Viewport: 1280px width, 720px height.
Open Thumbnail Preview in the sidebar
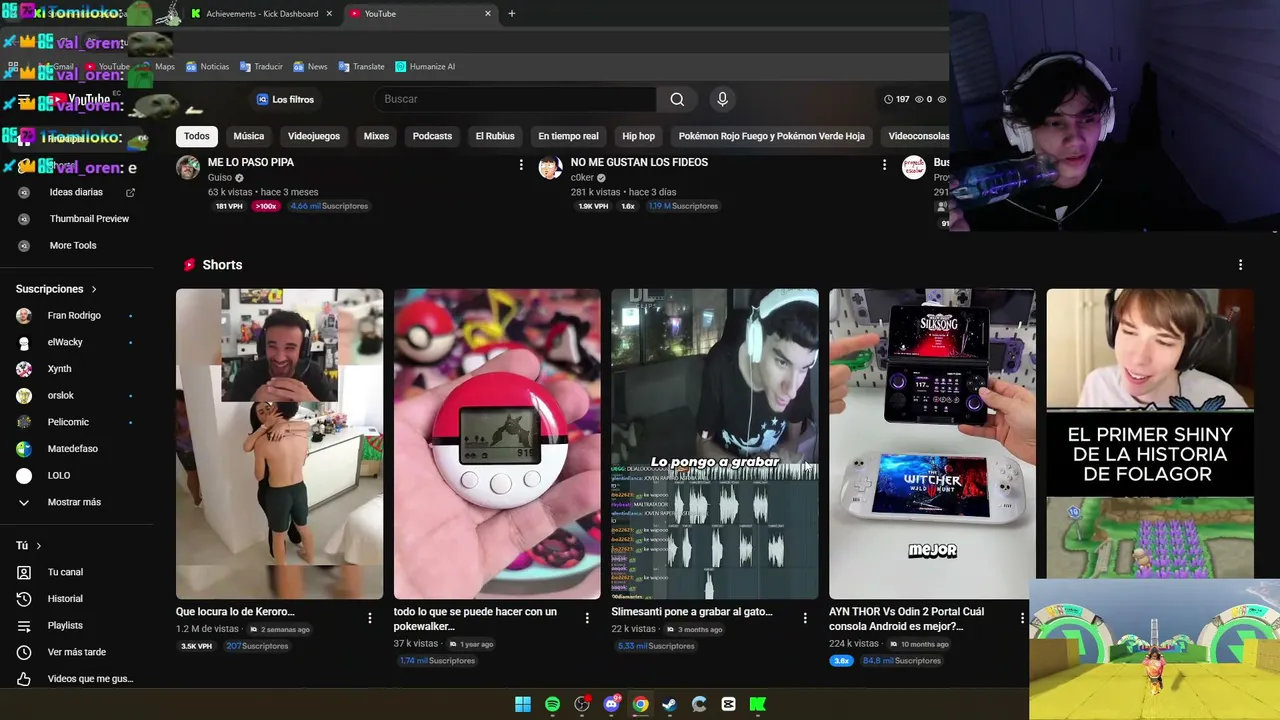[89, 219]
